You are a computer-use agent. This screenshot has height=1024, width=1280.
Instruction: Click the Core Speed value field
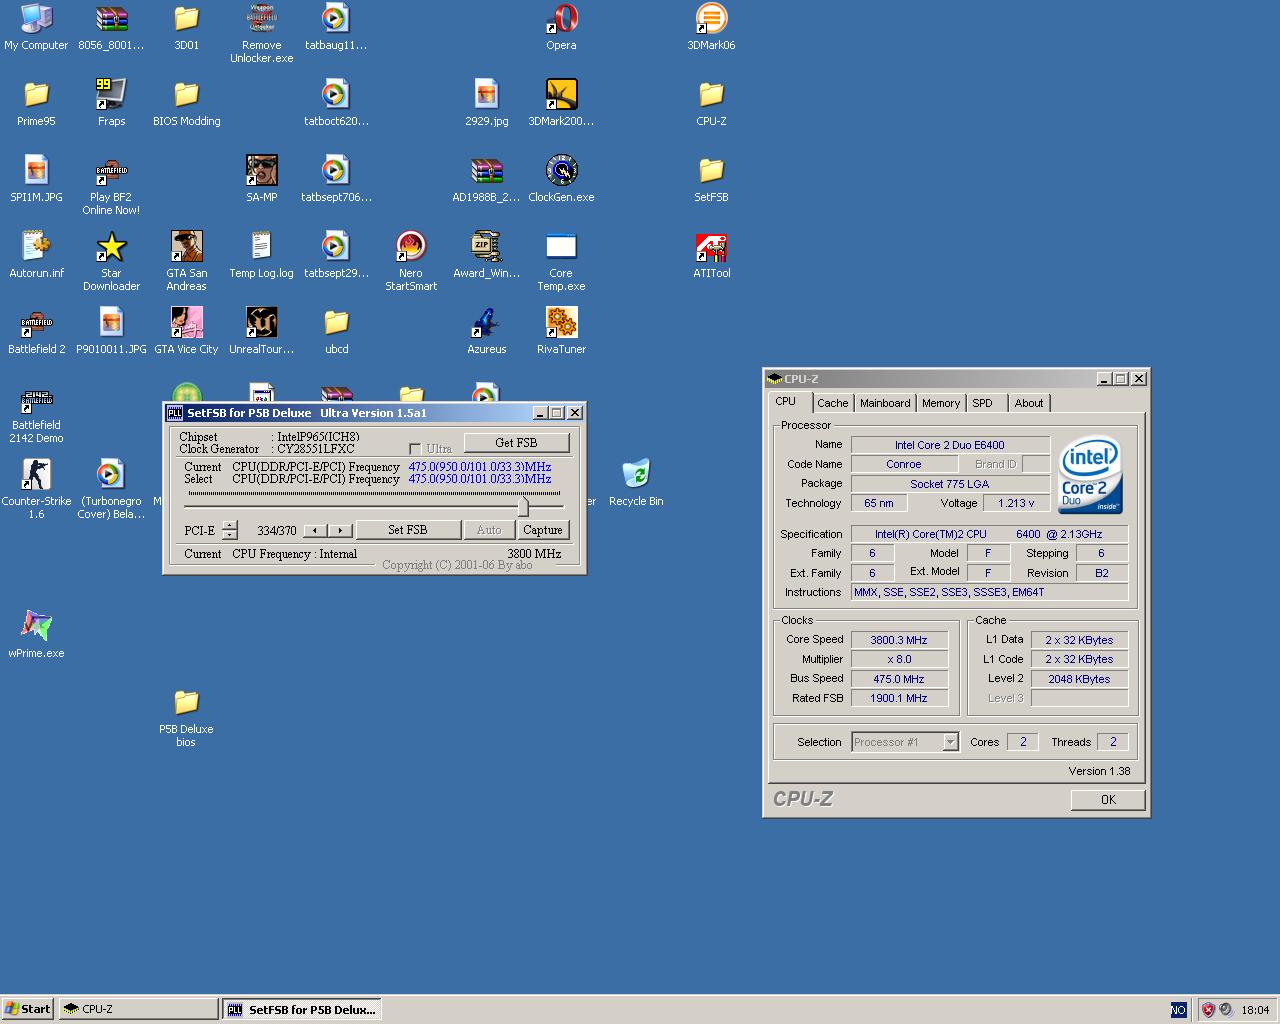pyautogui.click(x=899, y=640)
